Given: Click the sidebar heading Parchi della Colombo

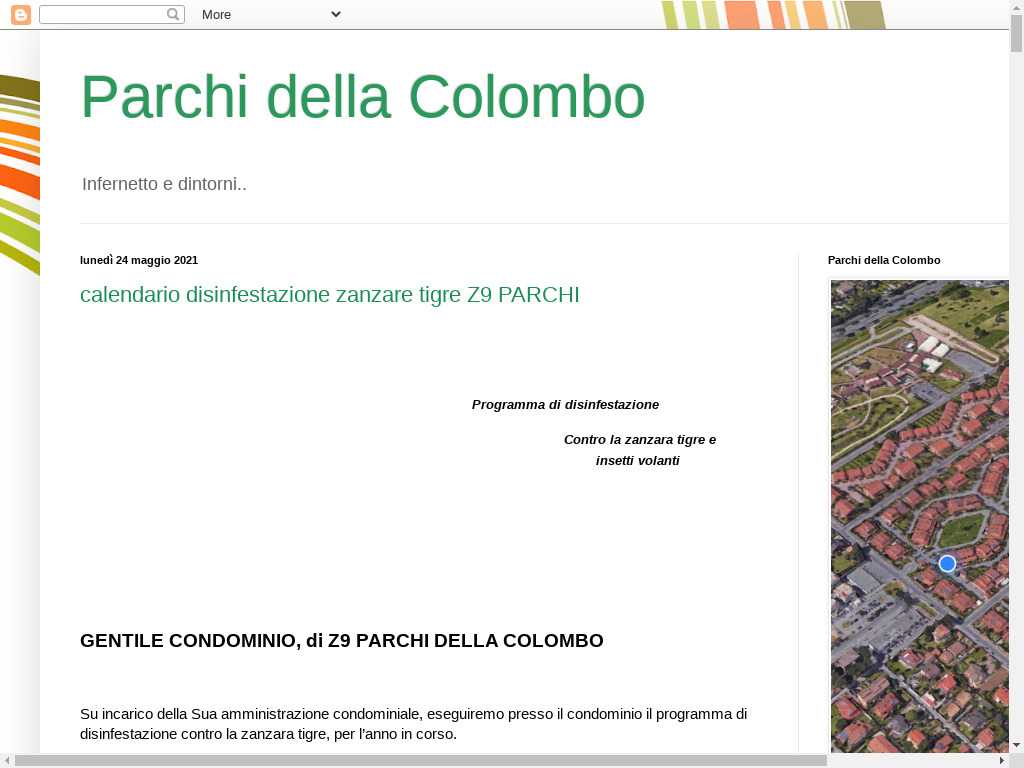Looking at the screenshot, I should coord(884,260).
